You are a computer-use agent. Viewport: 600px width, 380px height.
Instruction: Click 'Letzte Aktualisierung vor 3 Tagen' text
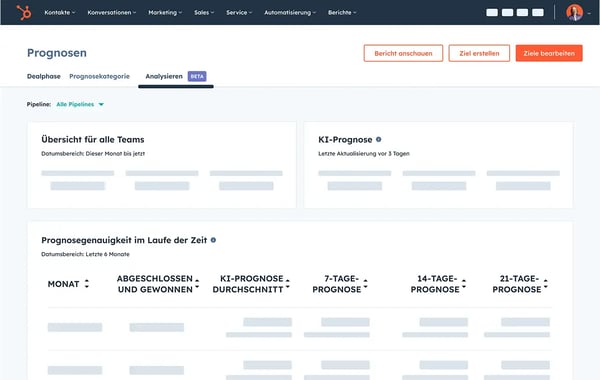click(364, 153)
